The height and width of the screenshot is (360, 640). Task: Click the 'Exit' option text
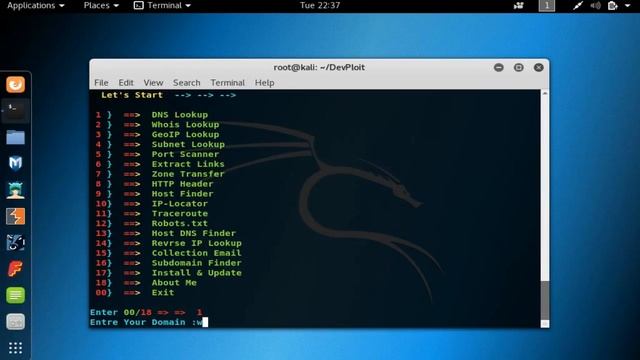pyautogui.click(x=163, y=293)
